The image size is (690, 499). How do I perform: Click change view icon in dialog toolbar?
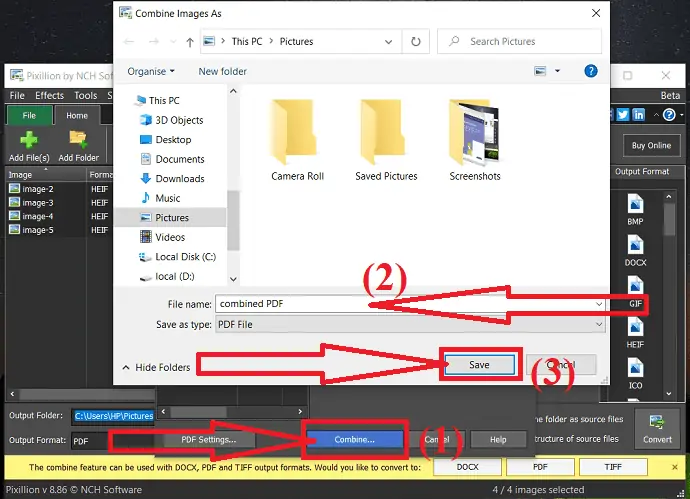click(x=540, y=71)
